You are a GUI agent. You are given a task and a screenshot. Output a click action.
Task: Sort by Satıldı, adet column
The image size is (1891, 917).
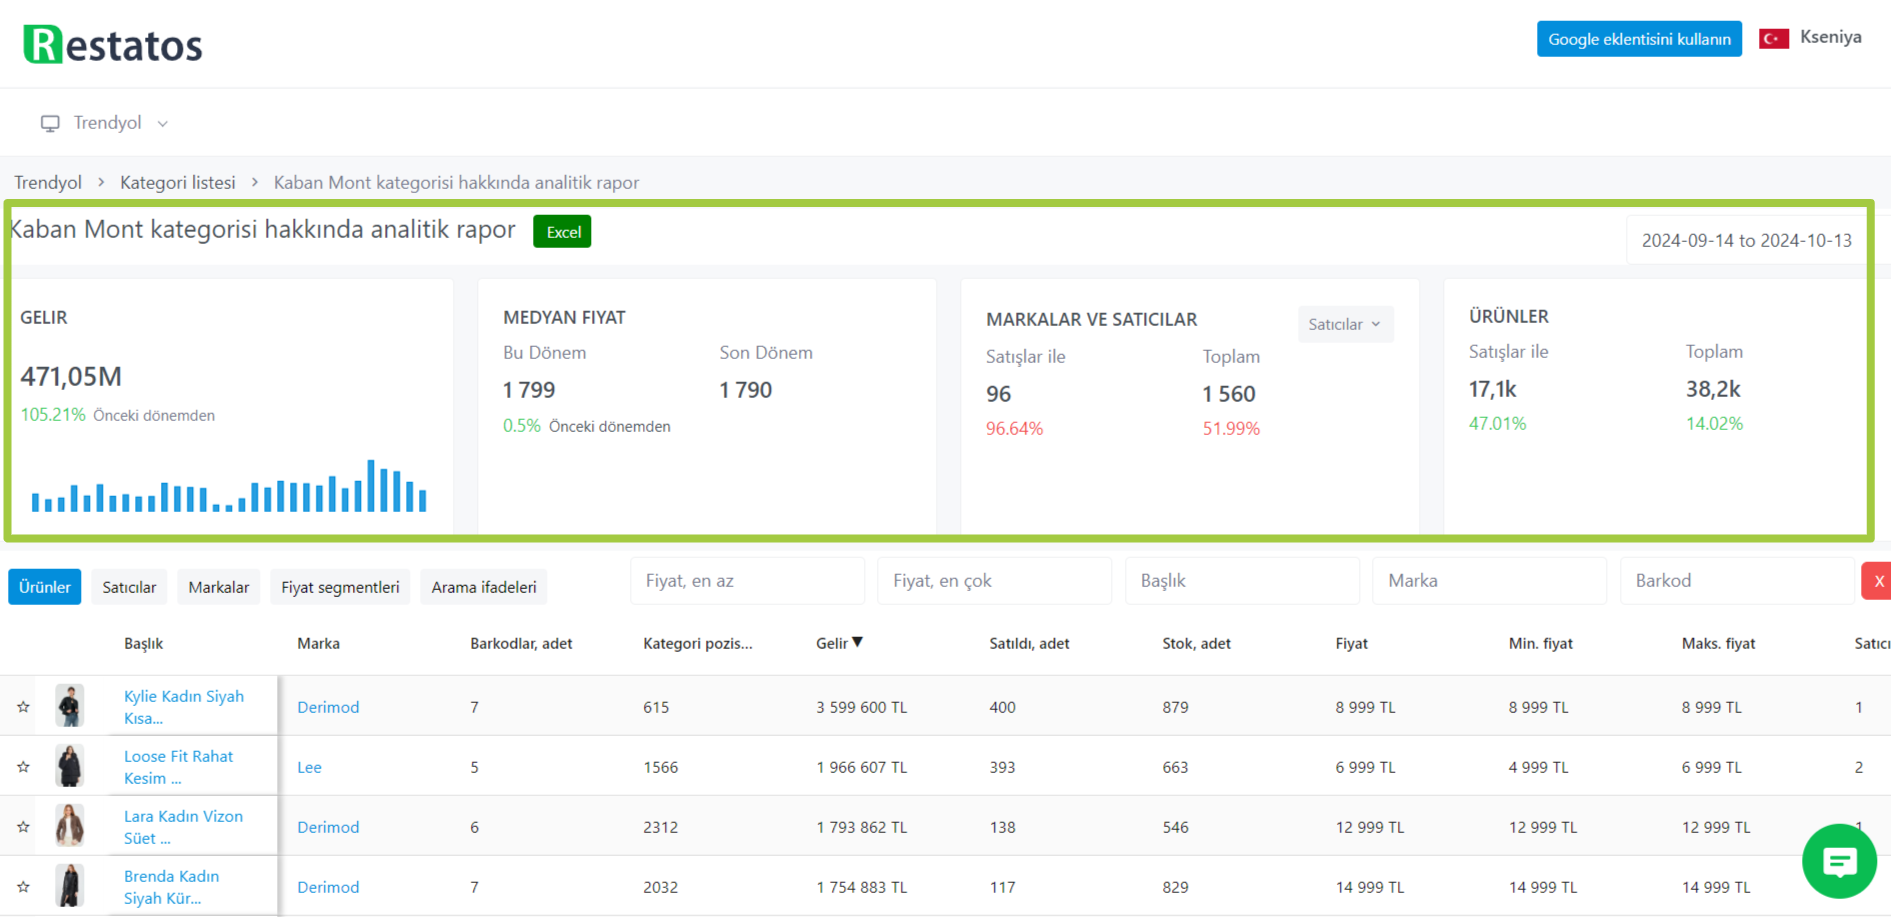point(1029,643)
